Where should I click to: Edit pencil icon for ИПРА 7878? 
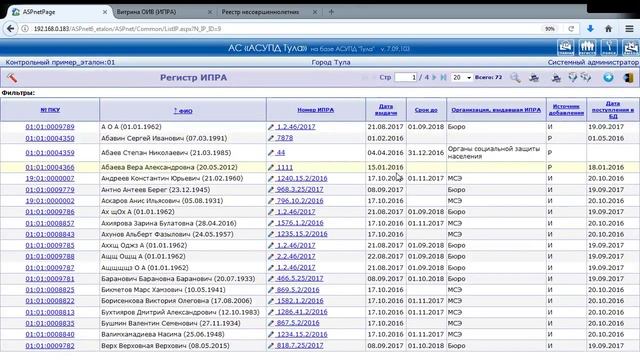(x=271, y=138)
